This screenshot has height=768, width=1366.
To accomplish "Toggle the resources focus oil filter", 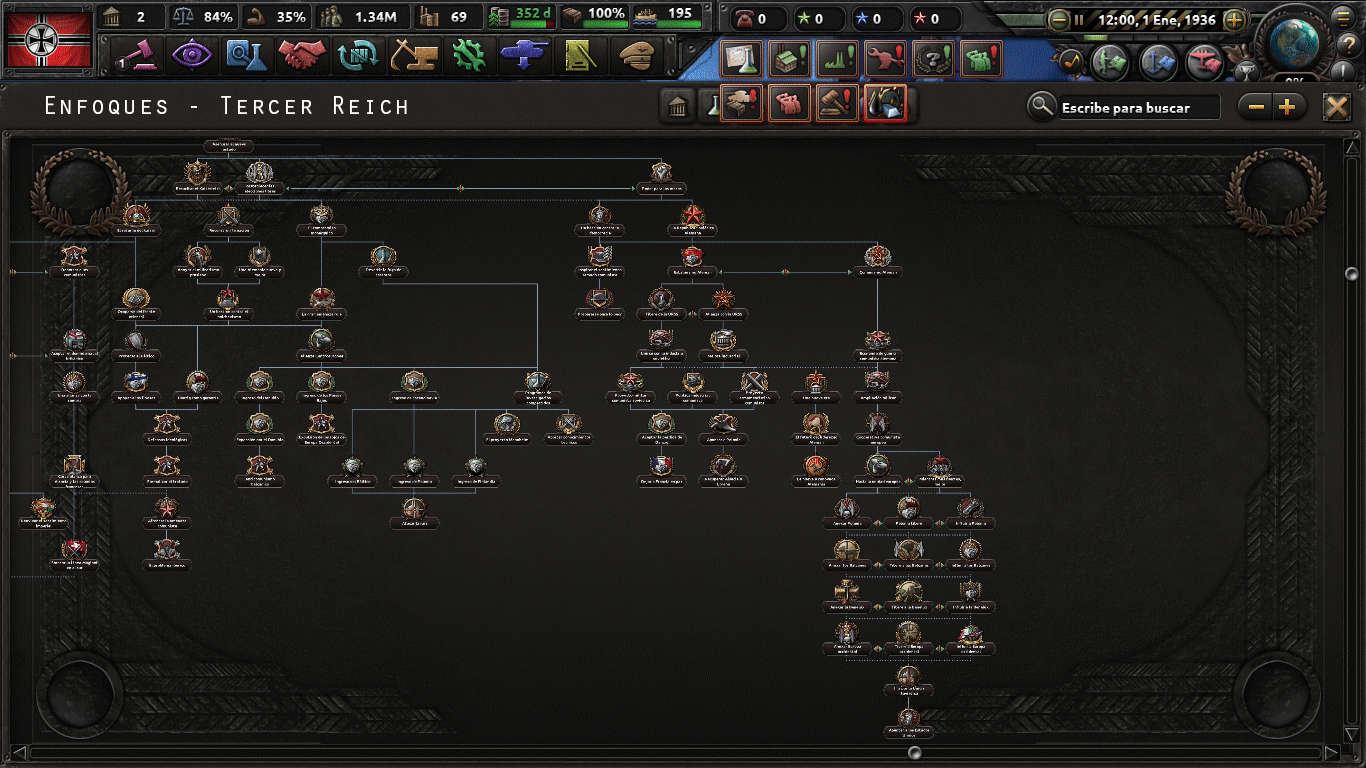I will coord(885,104).
